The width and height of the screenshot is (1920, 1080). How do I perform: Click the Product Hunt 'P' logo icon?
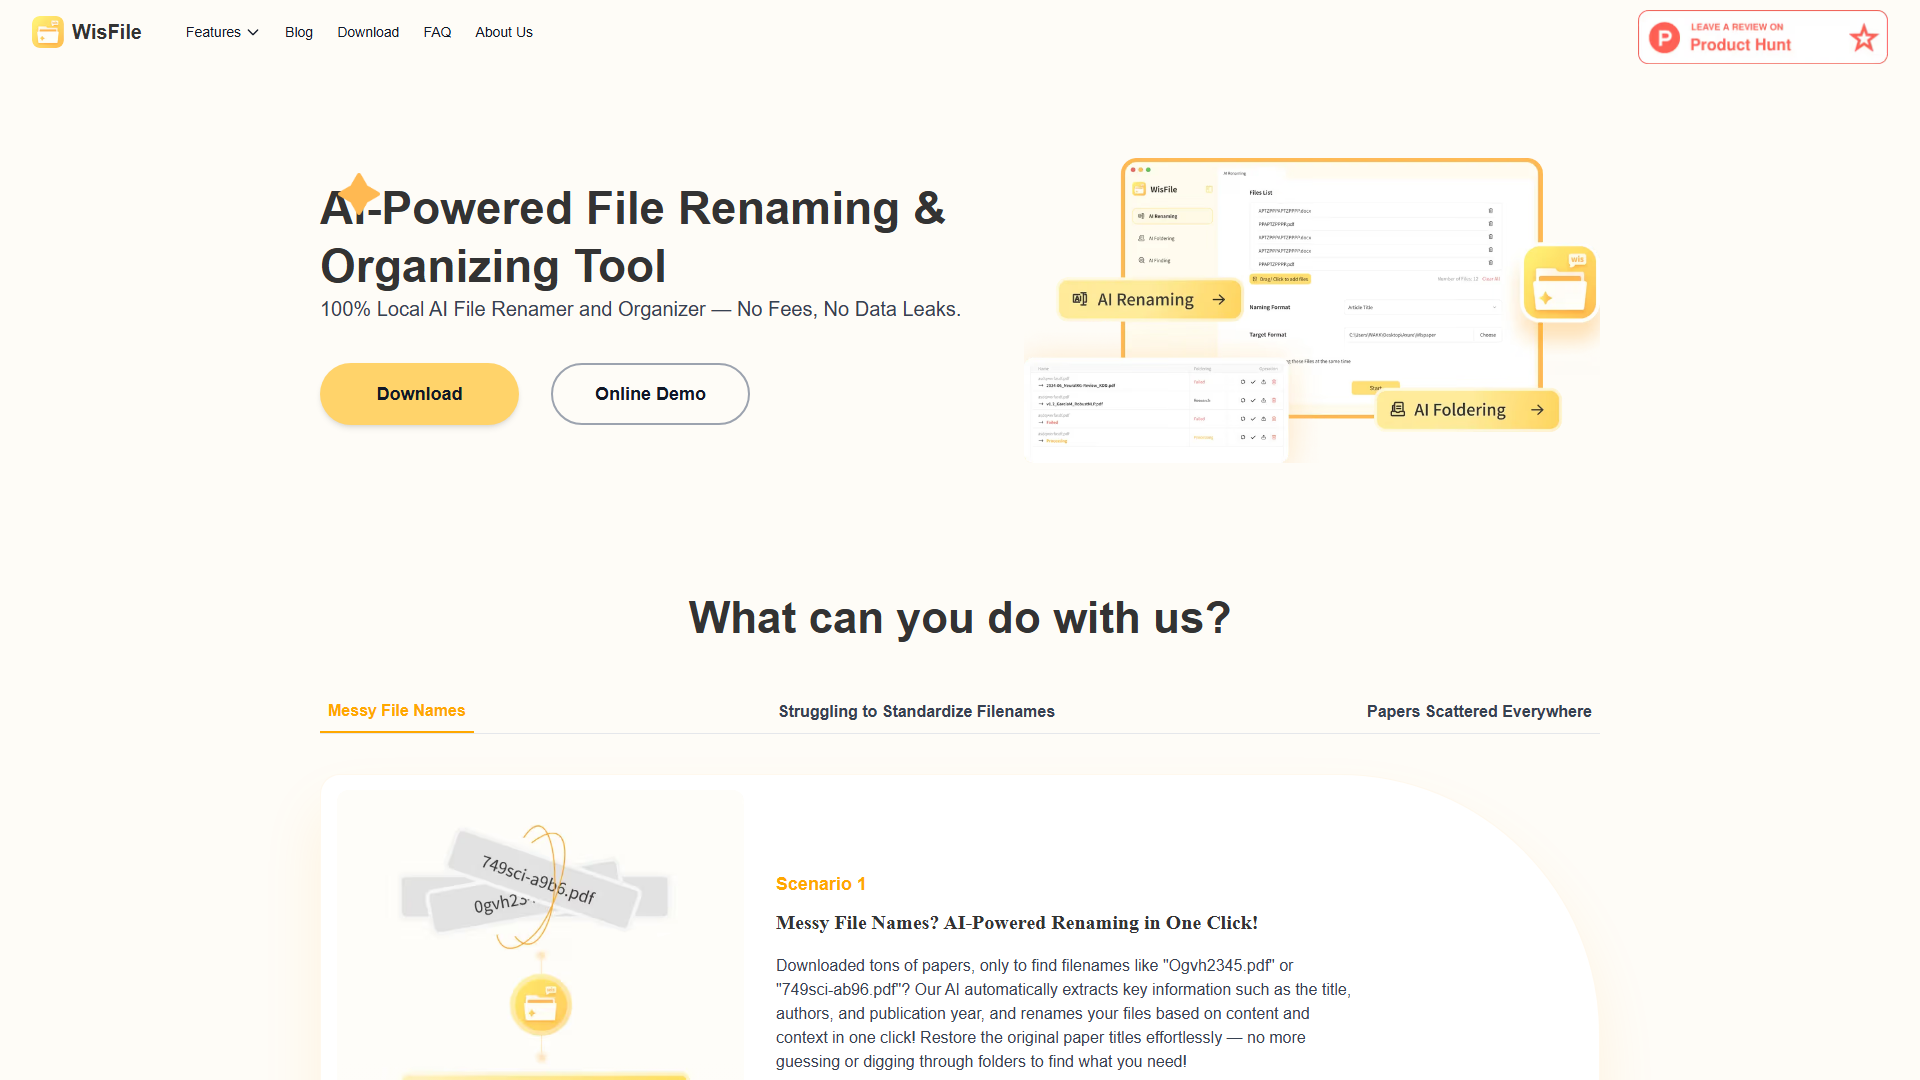pos(1664,38)
